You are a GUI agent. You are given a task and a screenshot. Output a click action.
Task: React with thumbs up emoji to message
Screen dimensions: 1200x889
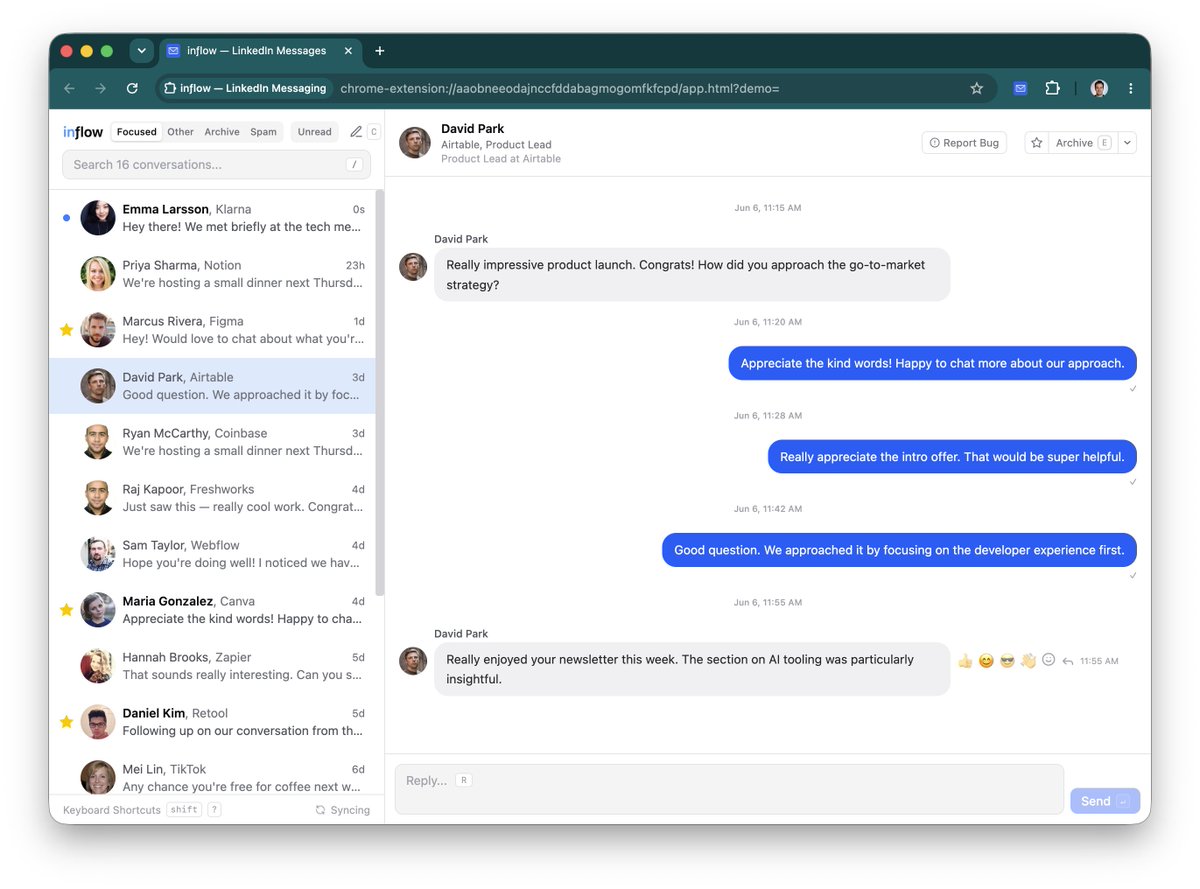965,661
